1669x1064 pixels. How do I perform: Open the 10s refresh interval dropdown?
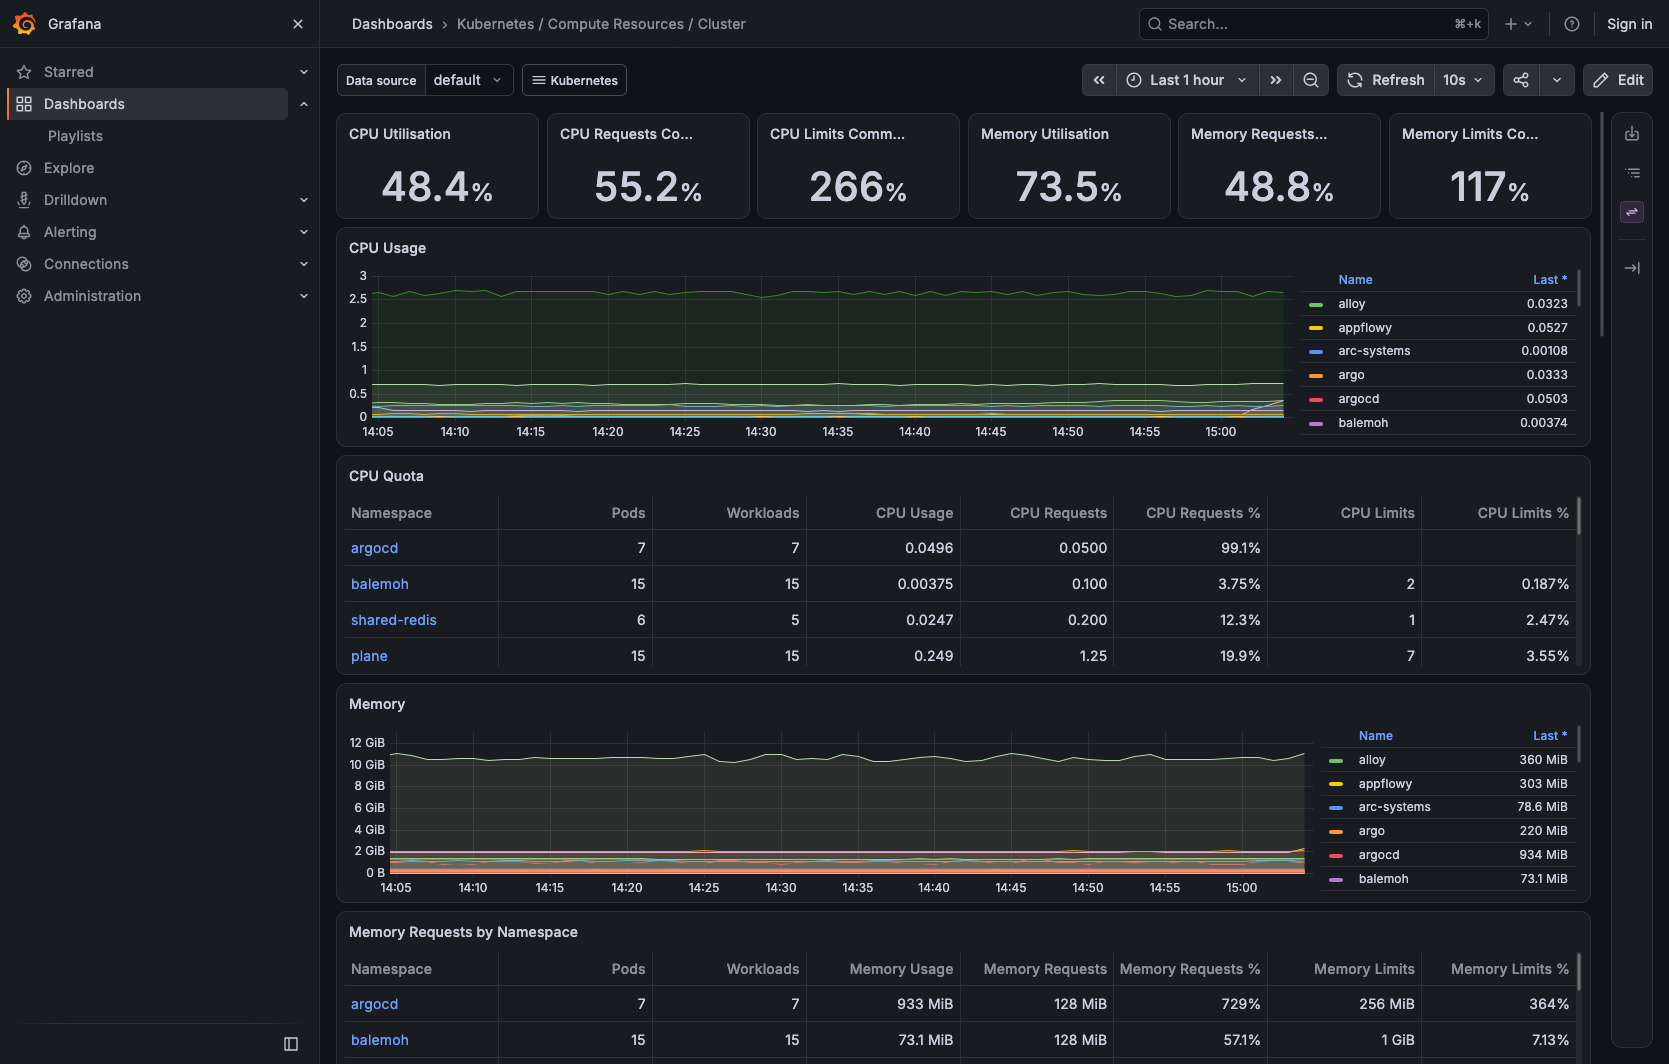click(x=1464, y=80)
